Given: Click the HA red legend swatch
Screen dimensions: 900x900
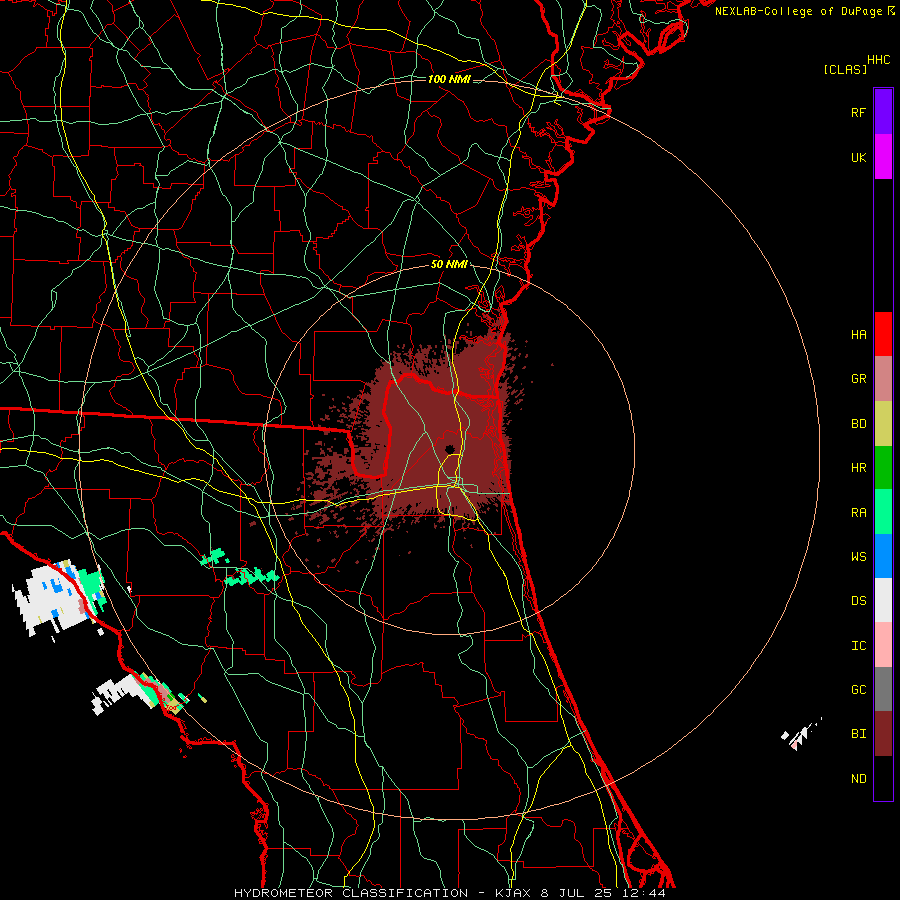Looking at the screenshot, I should 883,334.
